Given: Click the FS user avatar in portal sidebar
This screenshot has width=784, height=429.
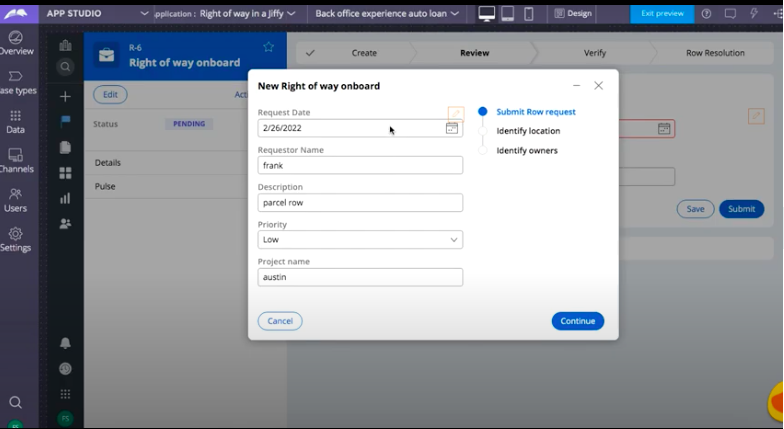Looking at the screenshot, I should click(65, 418).
